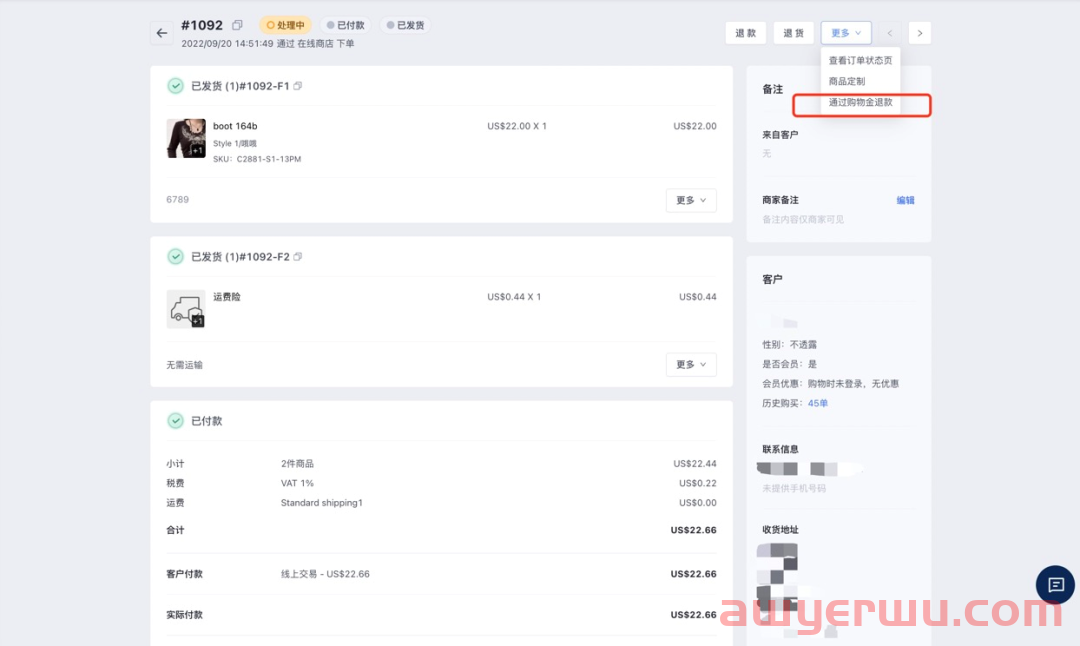Click green check icon beside 已付款 section
Screen dimensions: 1080x646
tap(176, 421)
